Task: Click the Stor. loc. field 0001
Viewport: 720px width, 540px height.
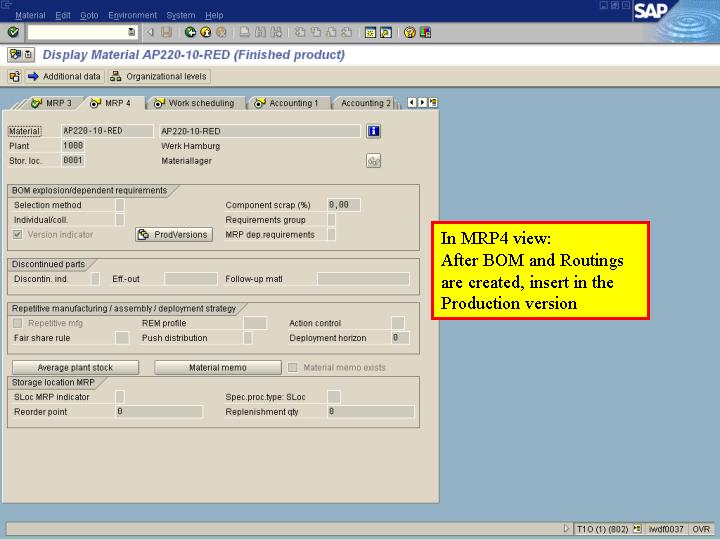Action: (73, 160)
